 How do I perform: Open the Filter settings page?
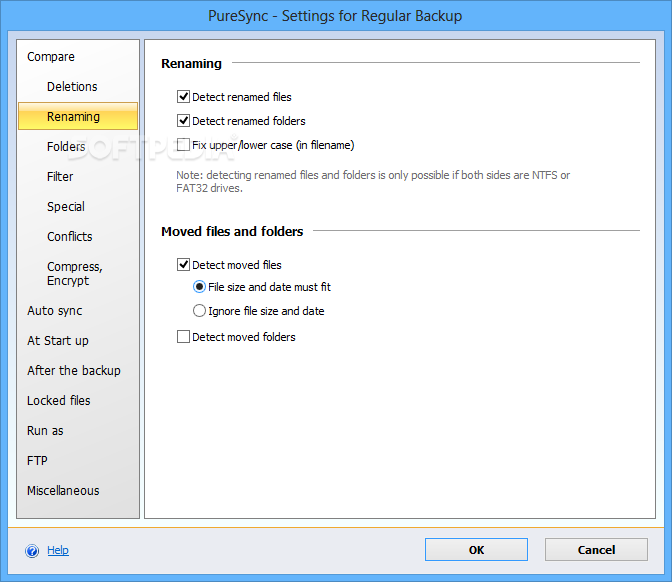[x=60, y=177]
